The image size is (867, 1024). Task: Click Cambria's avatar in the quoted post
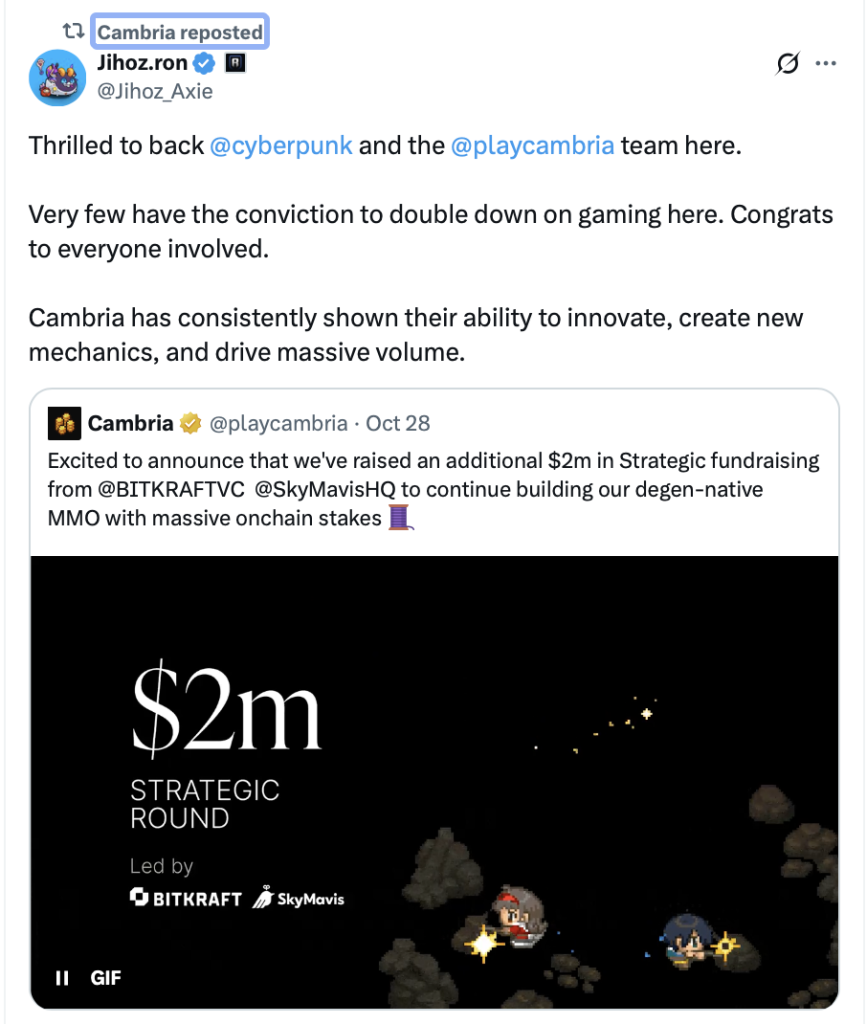point(64,423)
